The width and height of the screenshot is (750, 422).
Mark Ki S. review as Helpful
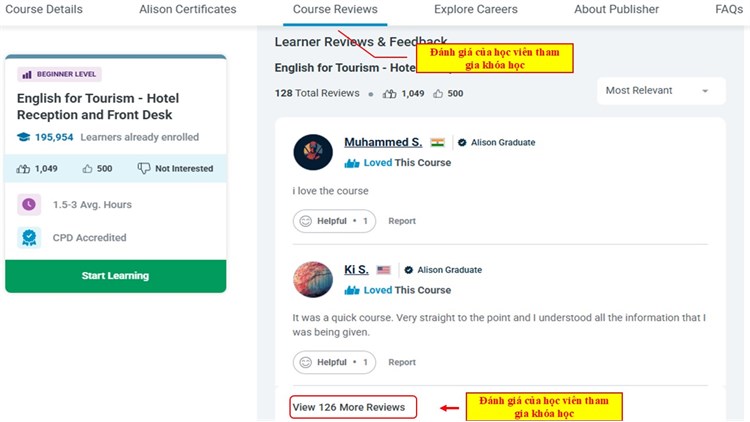(x=334, y=362)
